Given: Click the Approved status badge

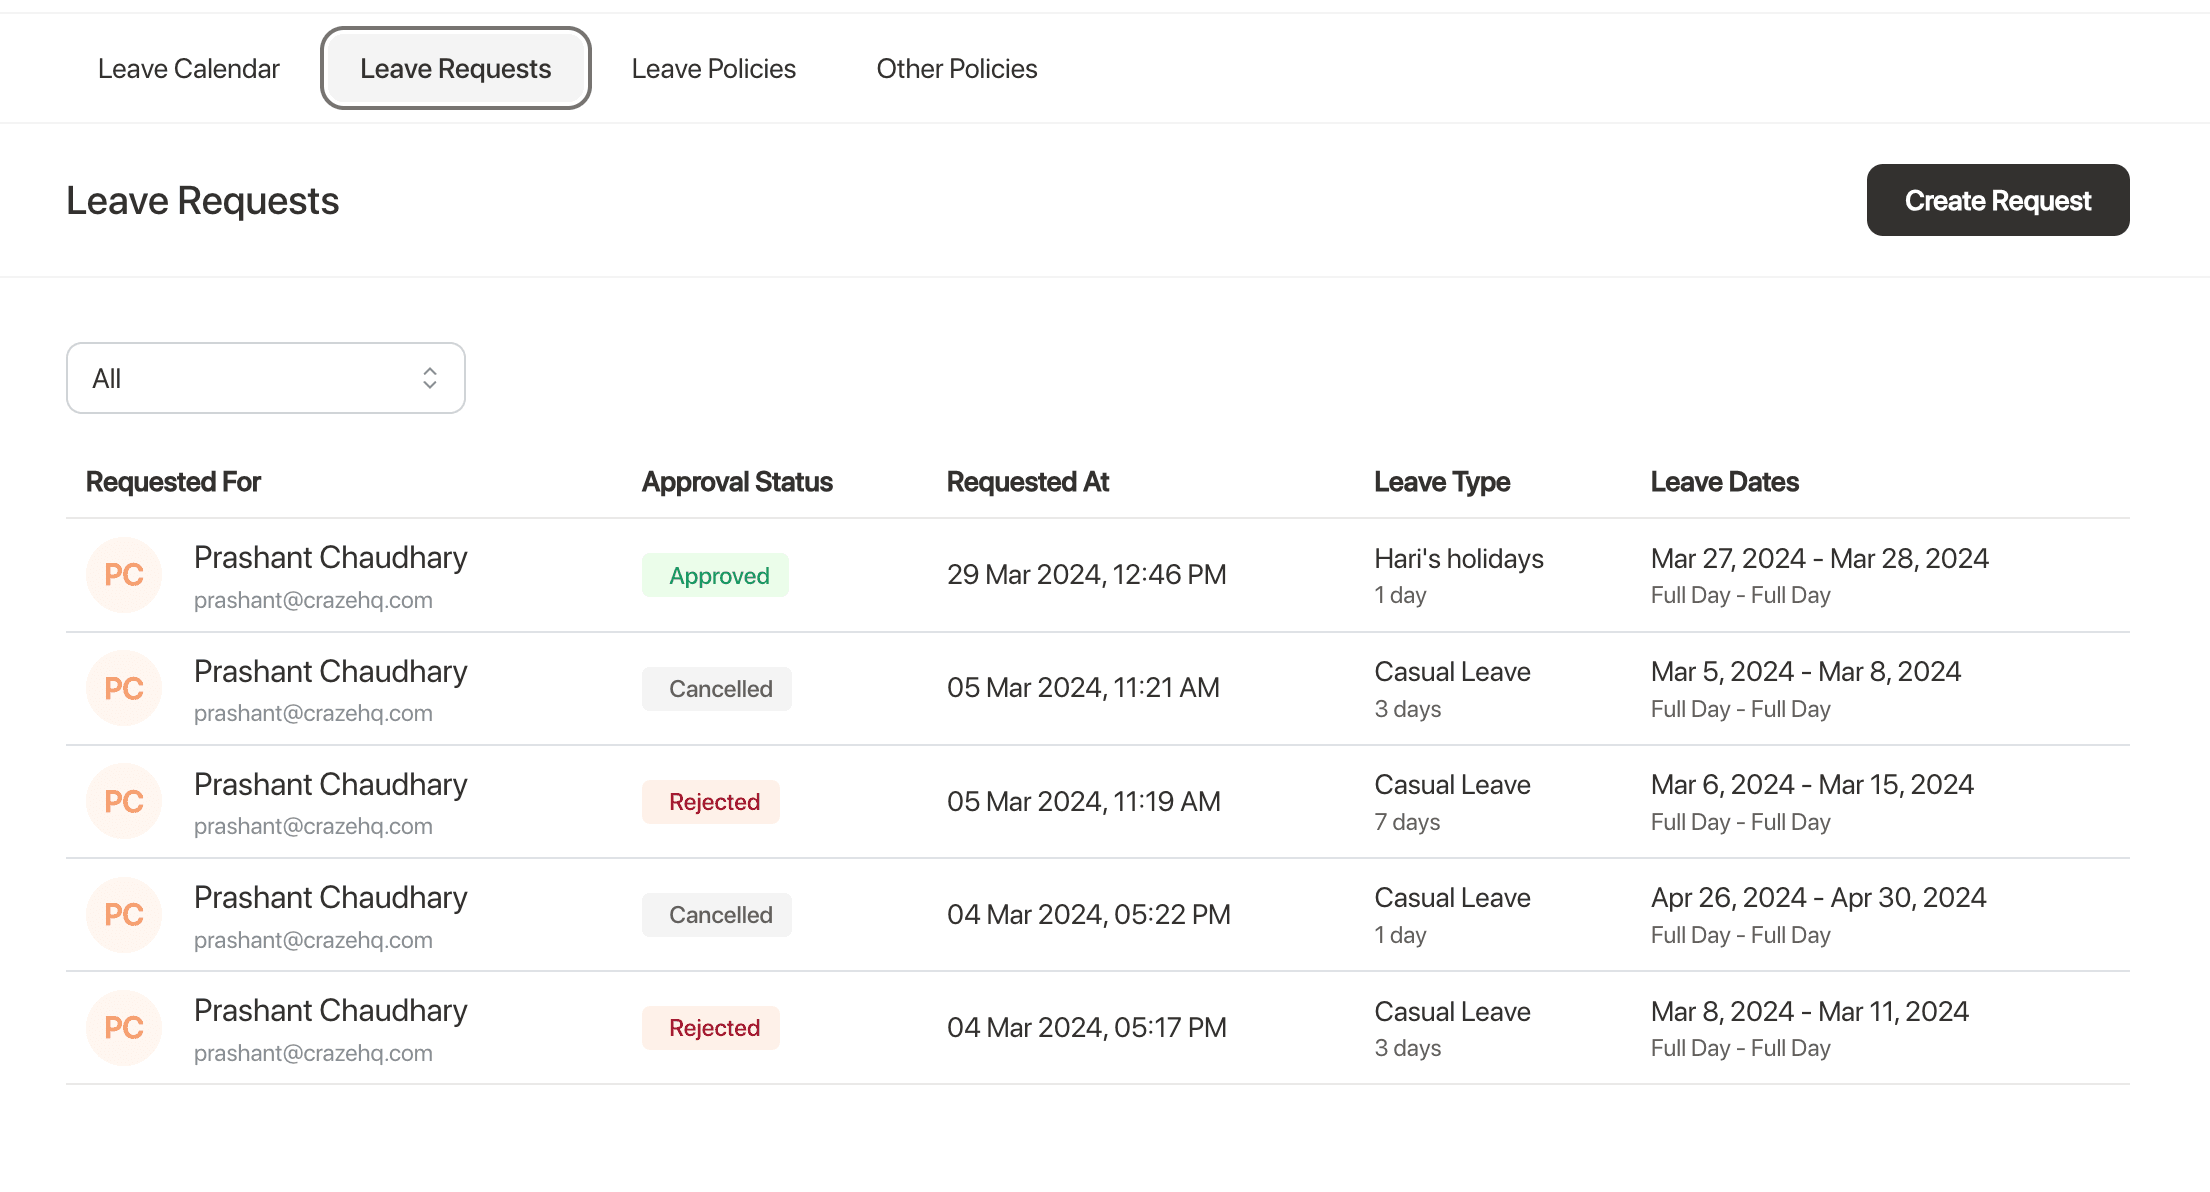Looking at the screenshot, I should pyautogui.click(x=715, y=575).
